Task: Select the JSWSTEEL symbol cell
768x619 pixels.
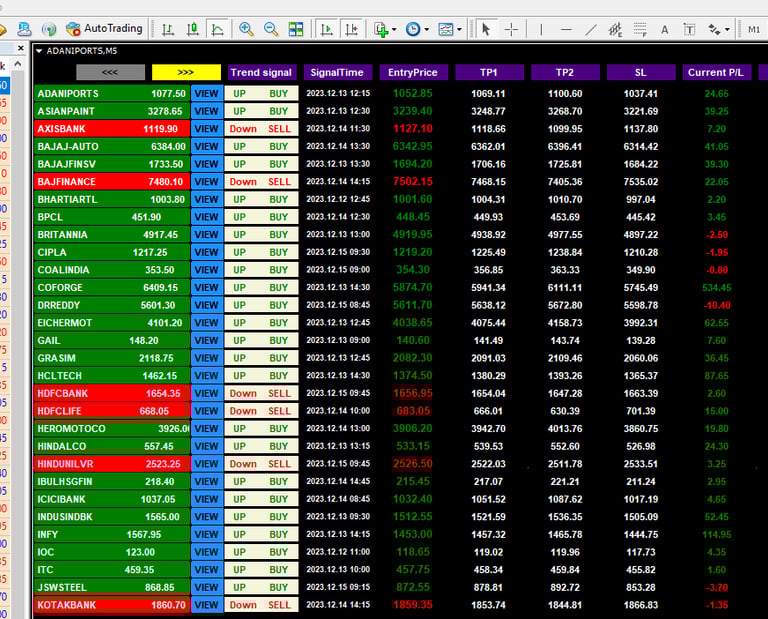Action: pos(112,587)
